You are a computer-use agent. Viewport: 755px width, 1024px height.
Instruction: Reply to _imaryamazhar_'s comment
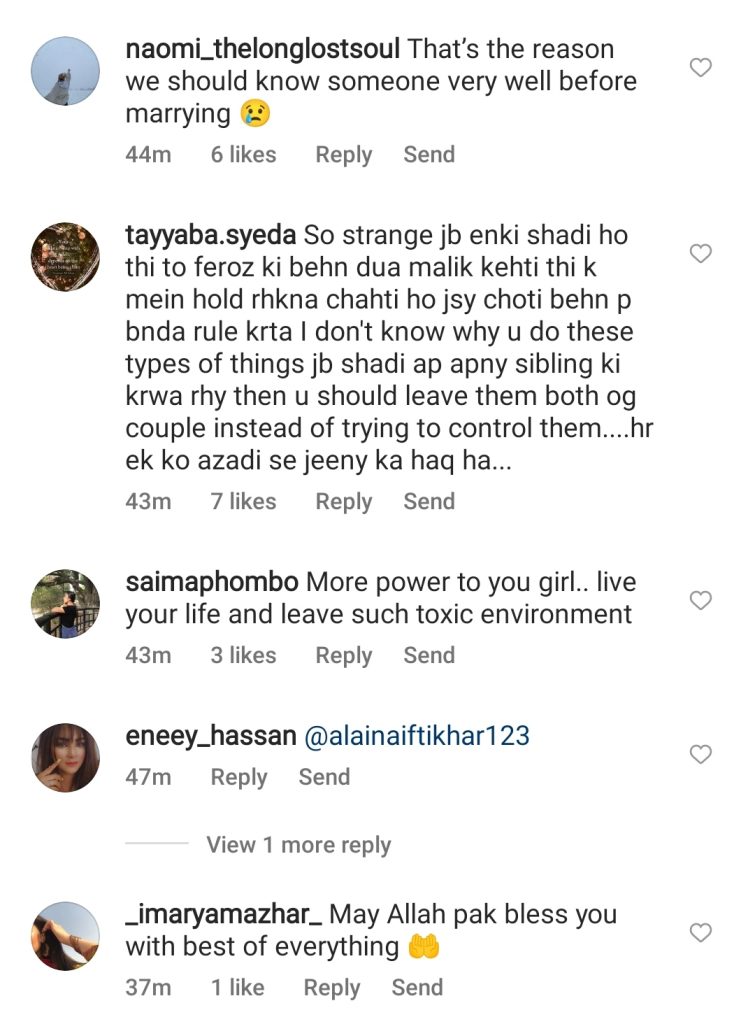332,987
